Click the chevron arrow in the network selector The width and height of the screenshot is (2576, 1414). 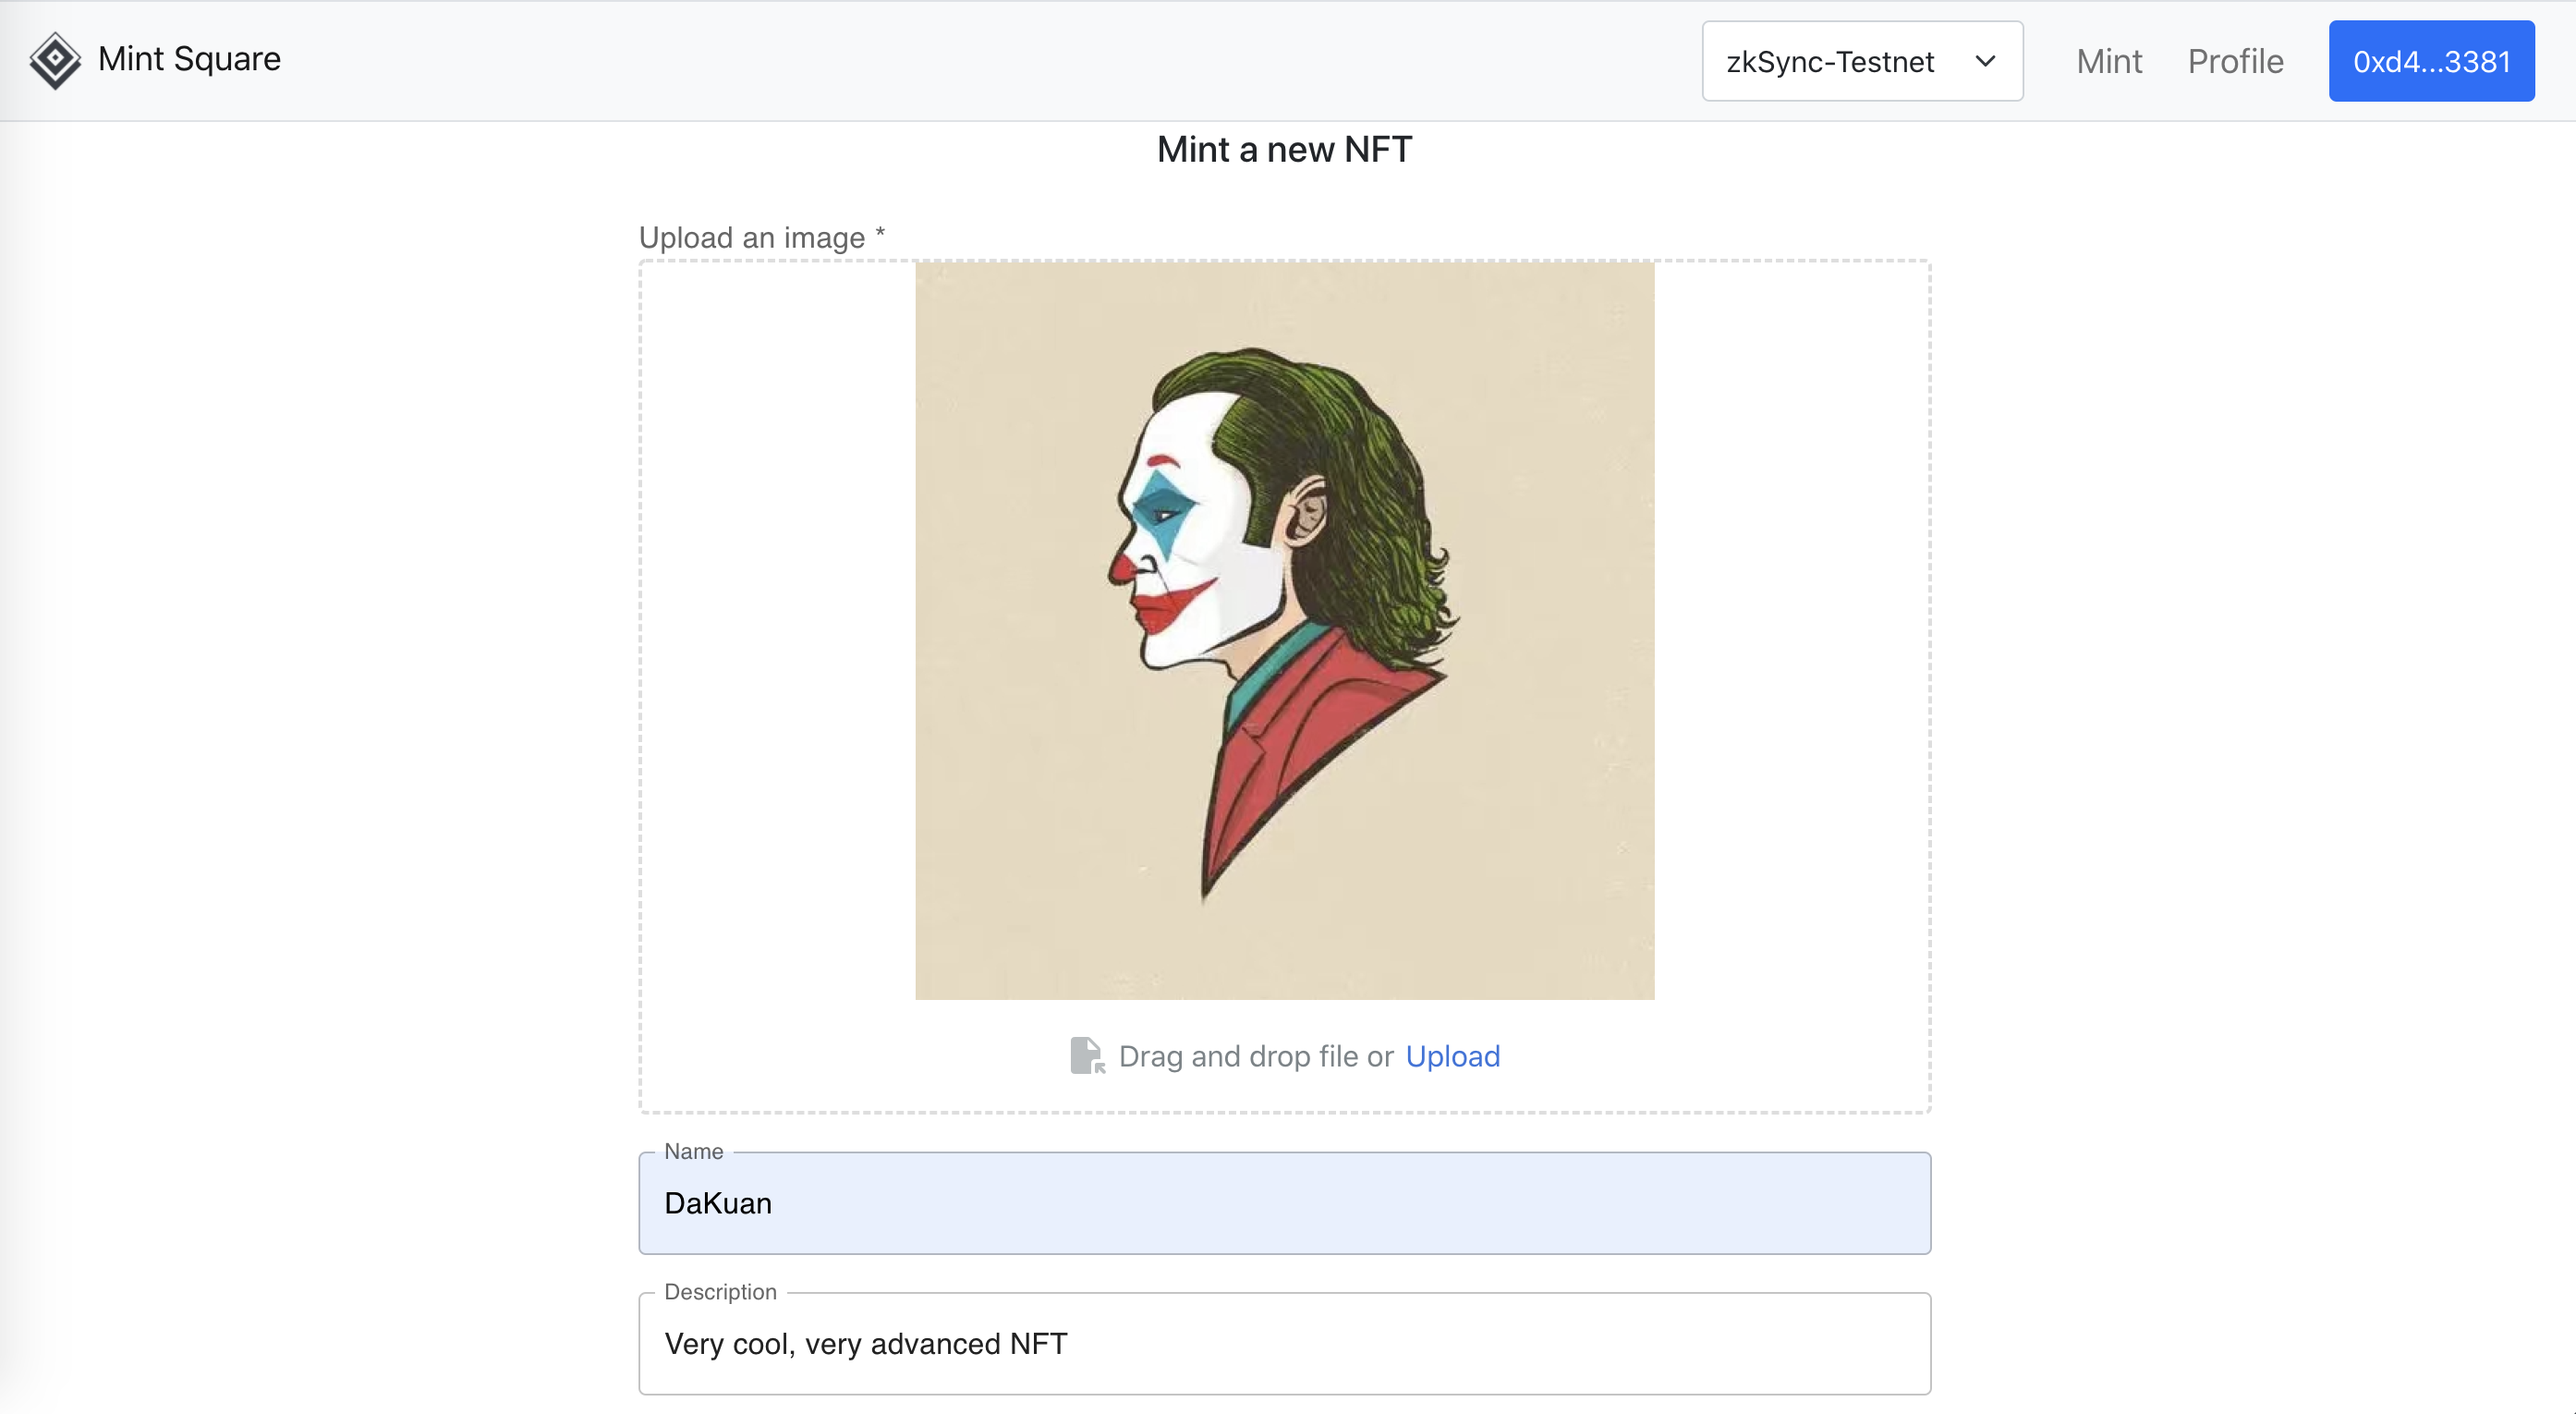coord(1985,61)
